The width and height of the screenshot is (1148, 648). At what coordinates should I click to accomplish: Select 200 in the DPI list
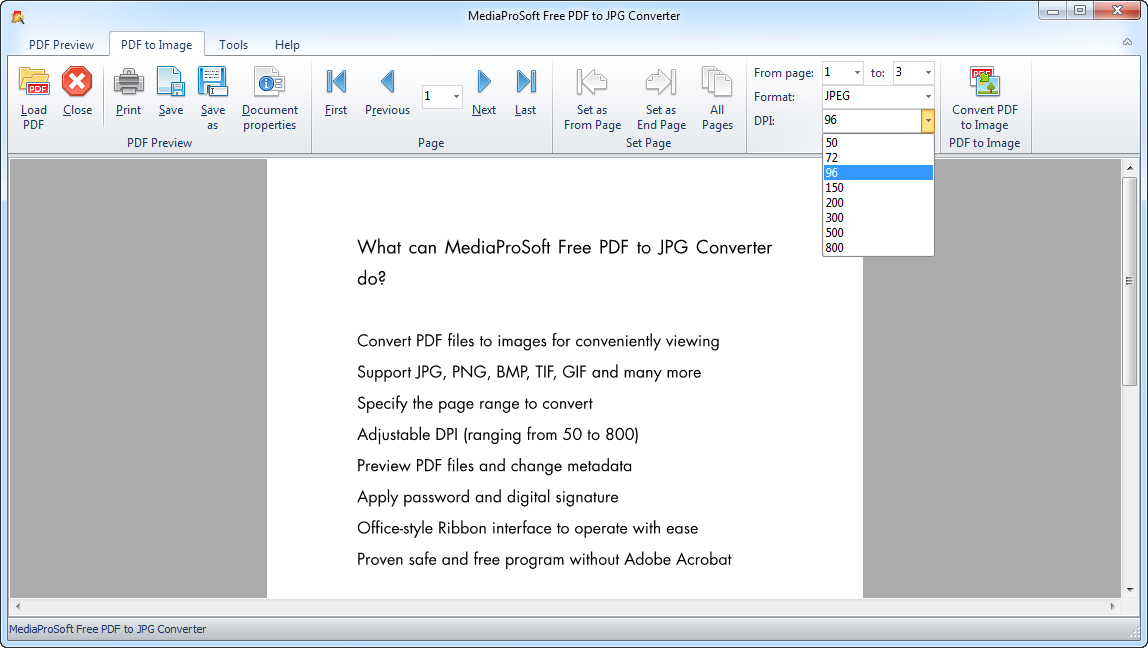coord(878,203)
